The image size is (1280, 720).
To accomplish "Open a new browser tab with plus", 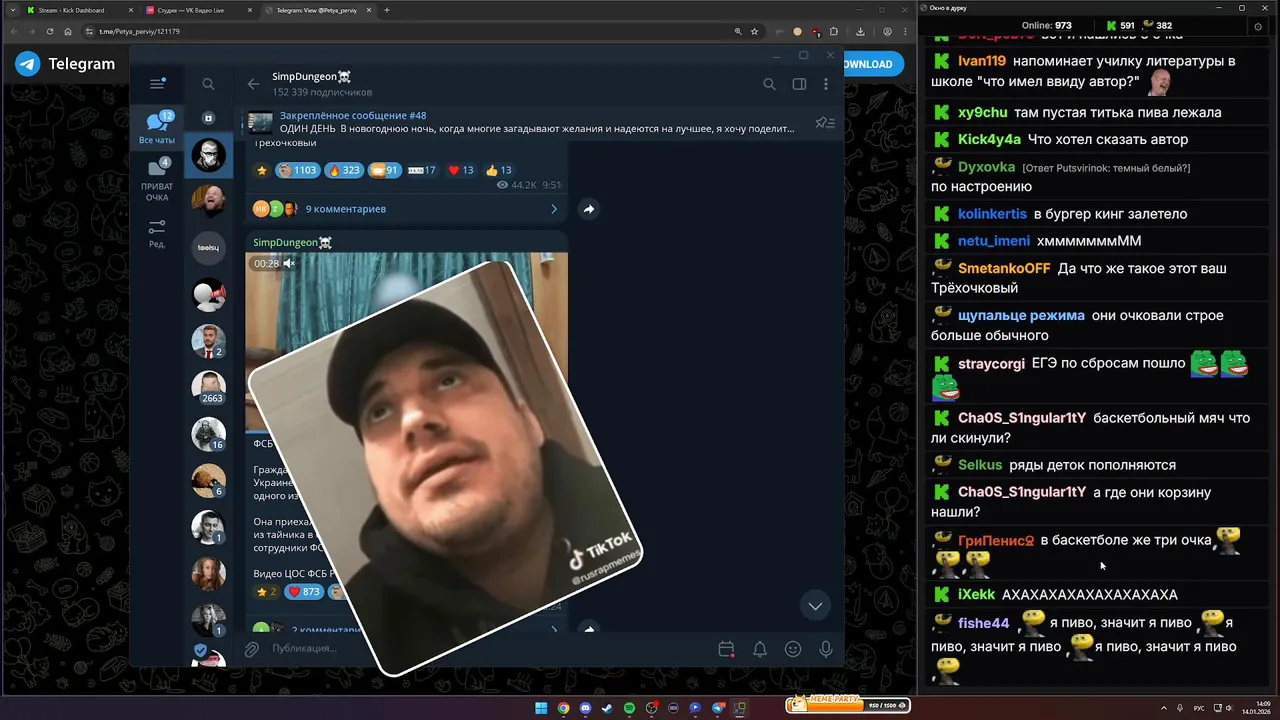I will tap(387, 10).
